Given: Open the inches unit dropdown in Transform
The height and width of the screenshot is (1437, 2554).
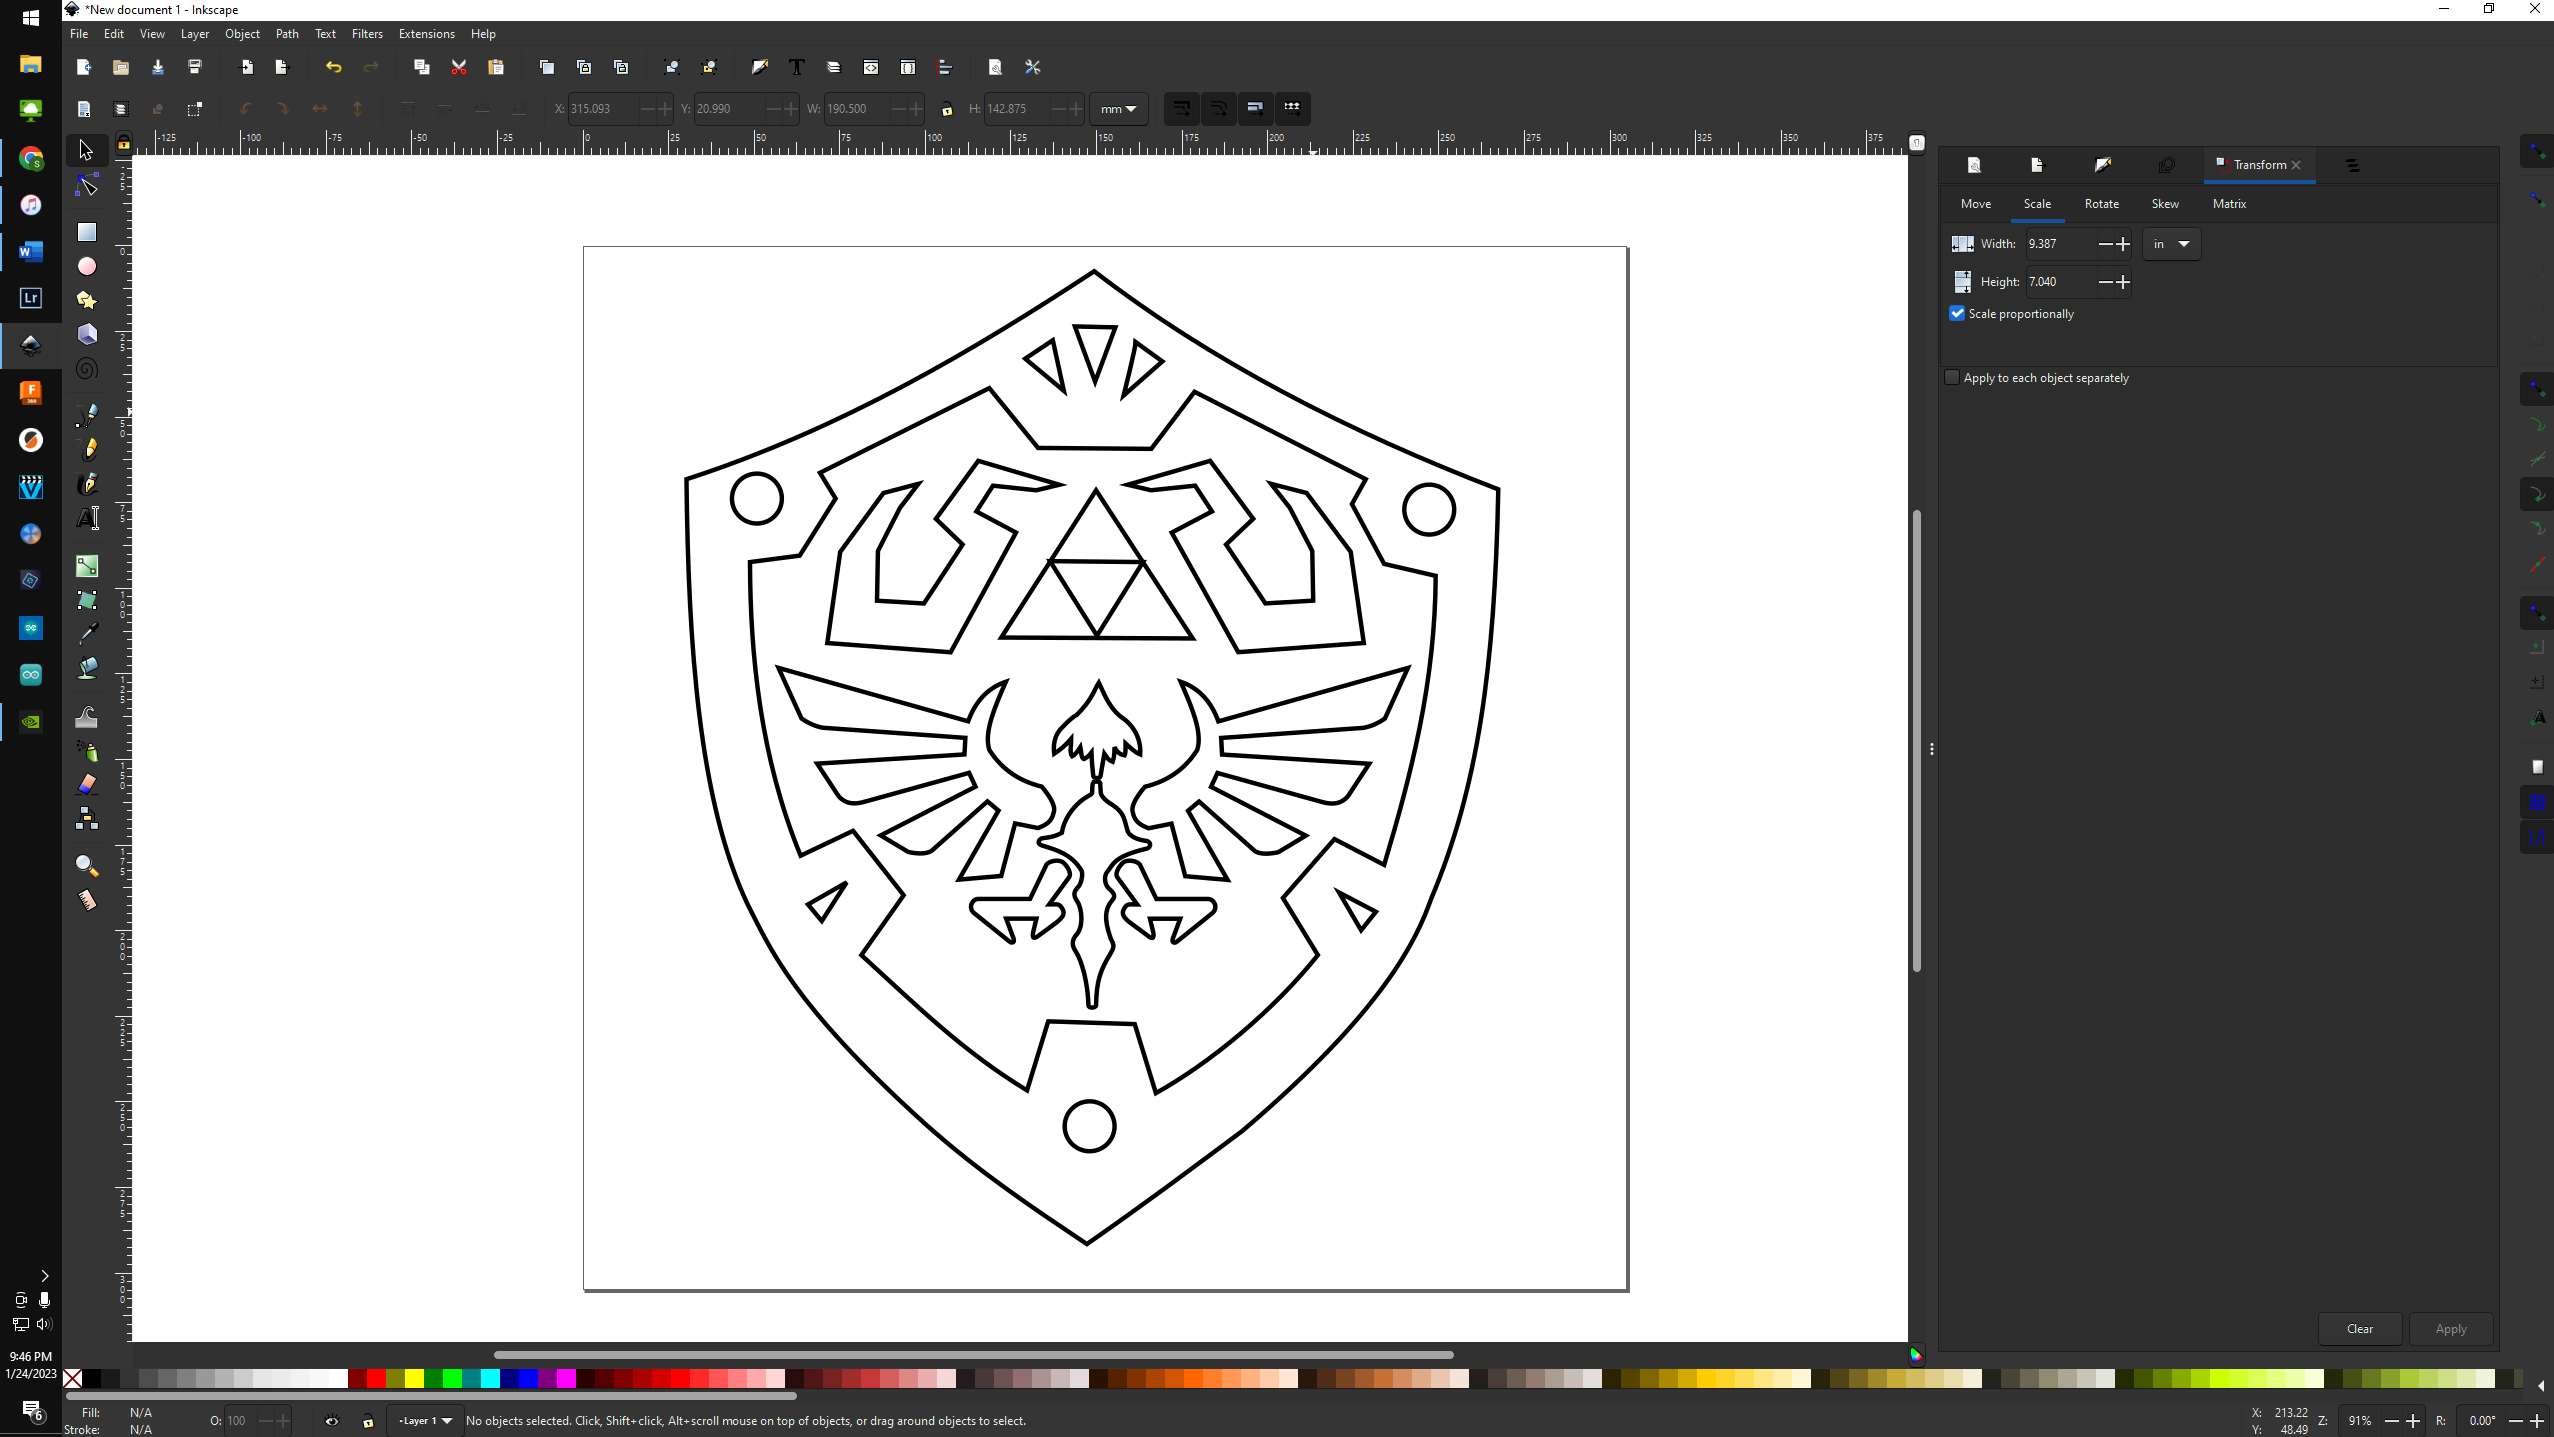Looking at the screenshot, I should tap(2171, 244).
